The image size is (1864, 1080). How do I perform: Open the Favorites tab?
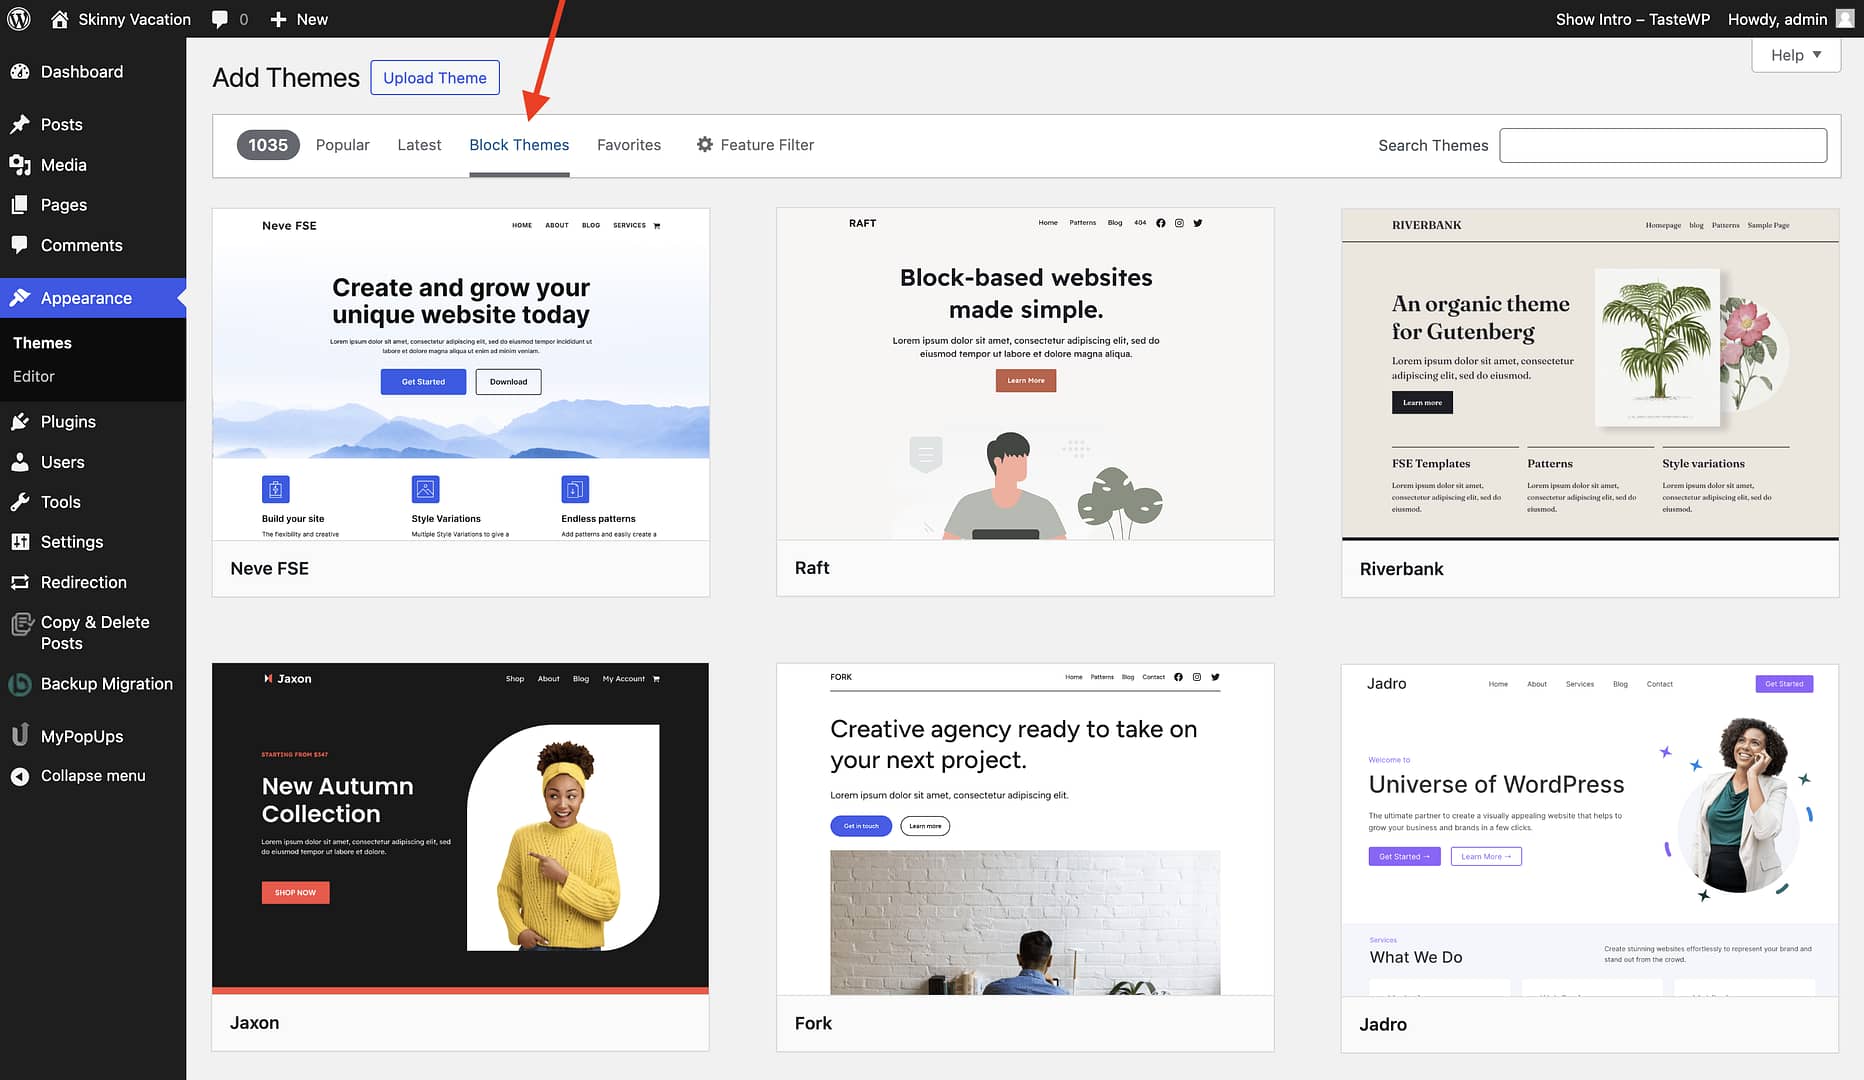[629, 145]
